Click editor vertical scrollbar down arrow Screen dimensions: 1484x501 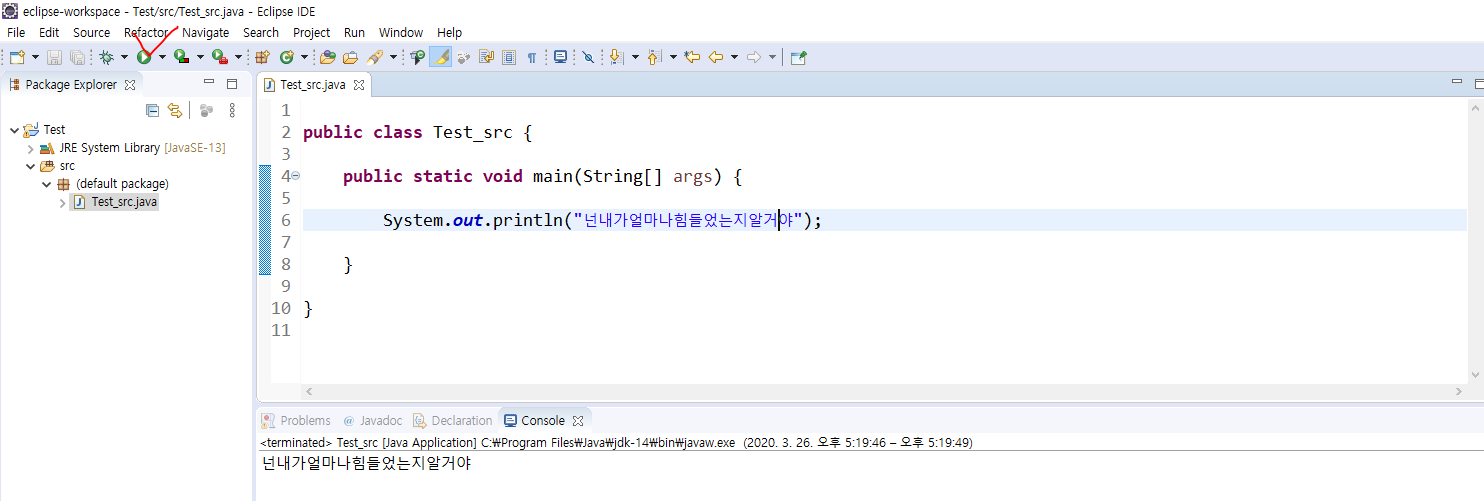1477,374
